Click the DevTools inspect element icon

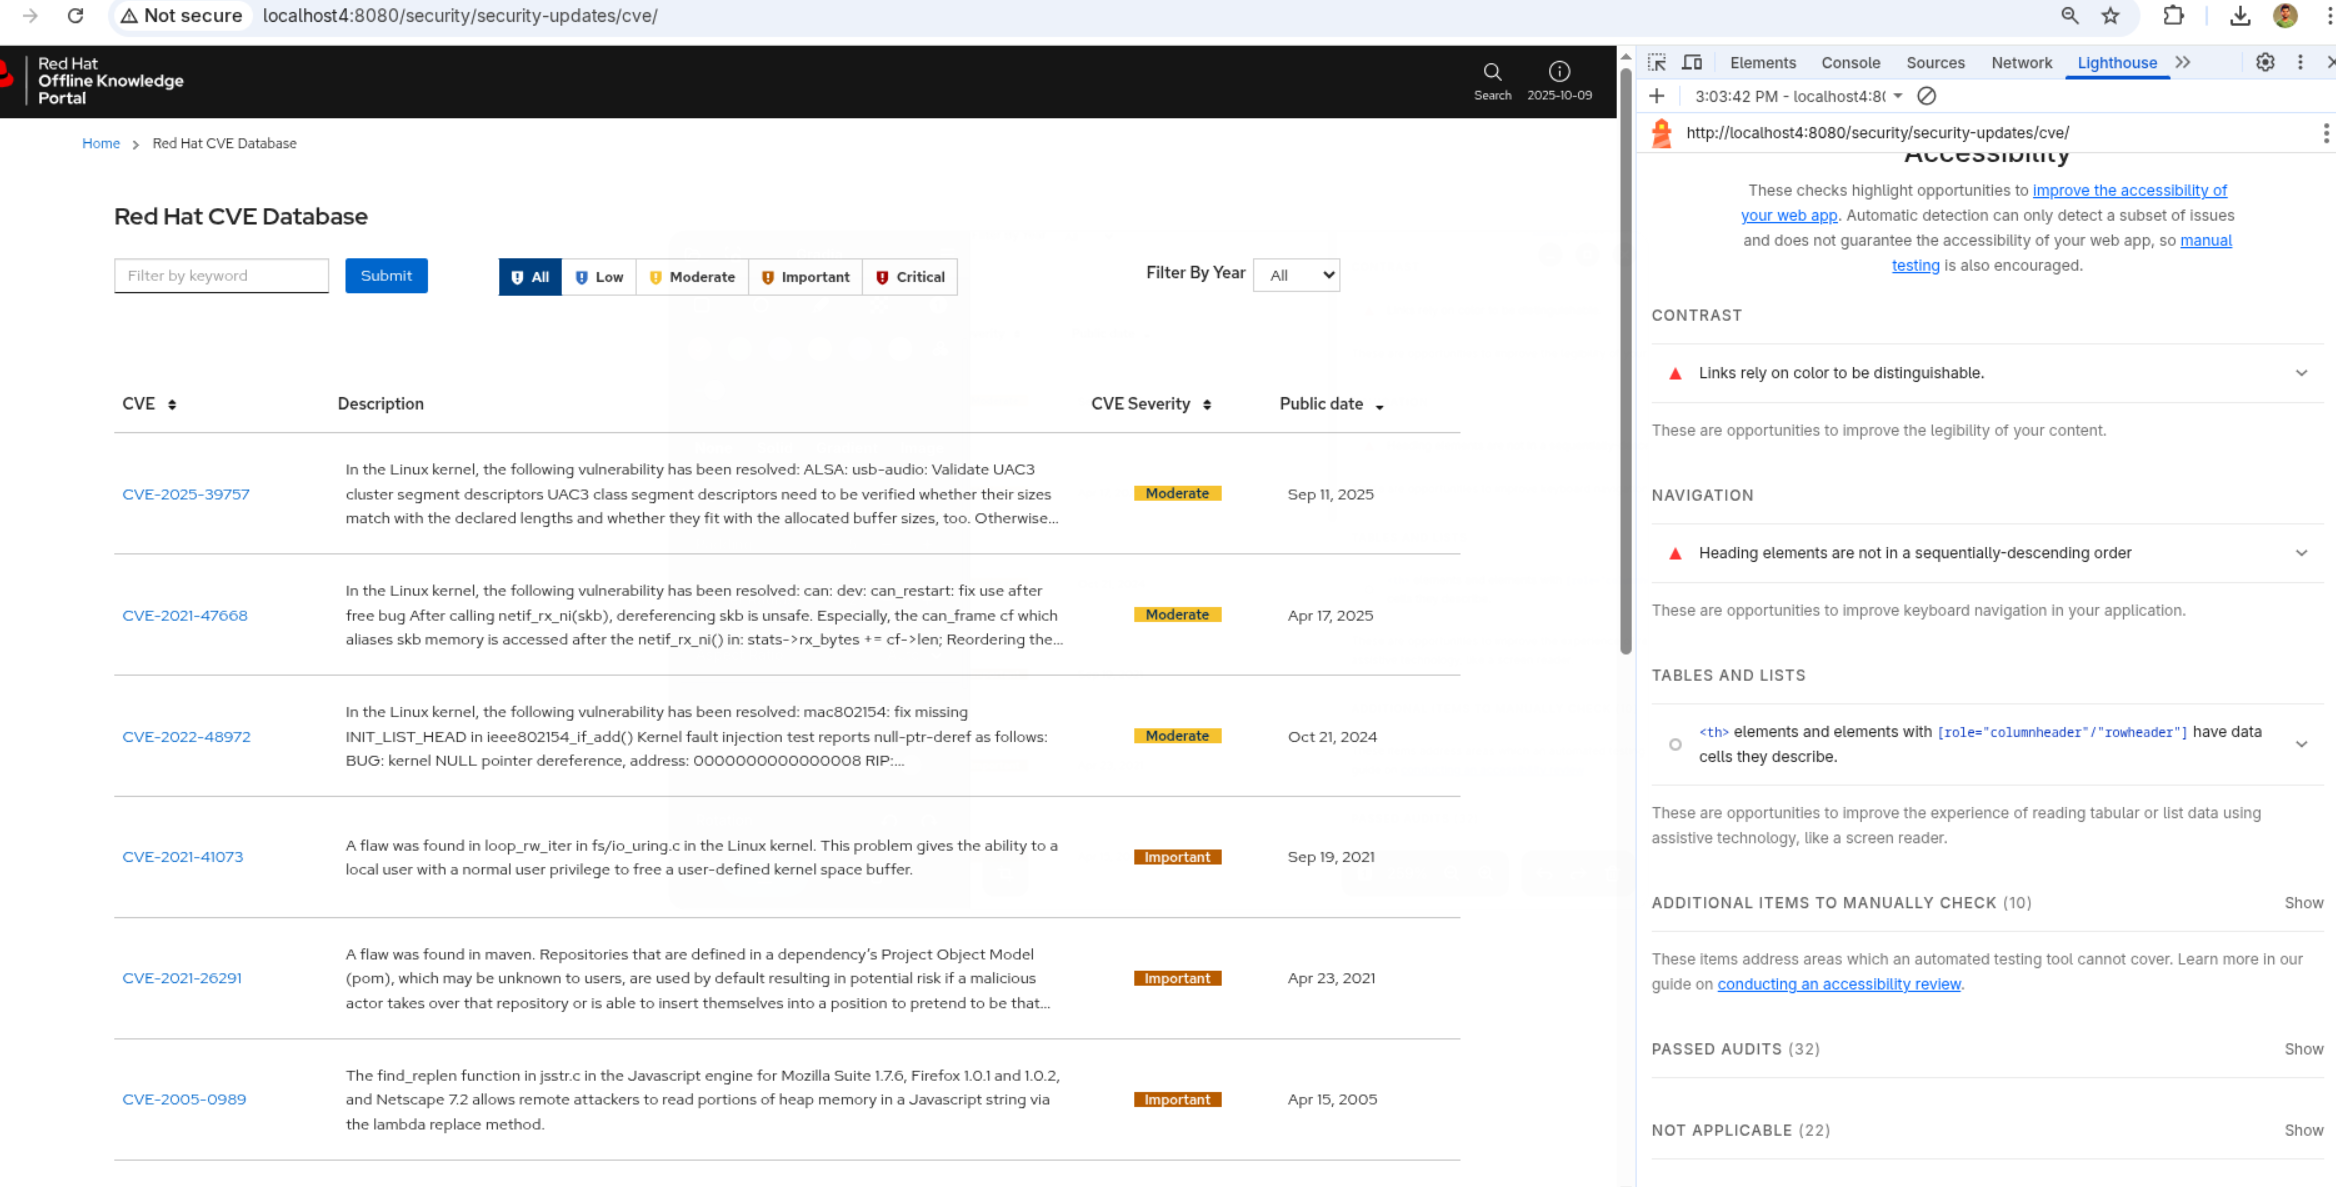tap(1657, 62)
